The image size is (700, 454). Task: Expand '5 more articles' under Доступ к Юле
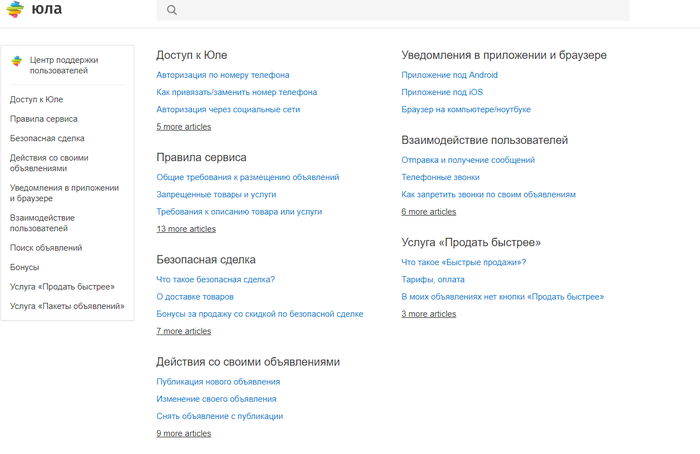(x=183, y=127)
